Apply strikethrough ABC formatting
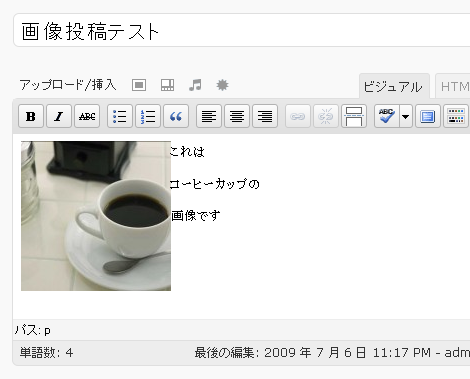The height and width of the screenshot is (379, 470). (x=87, y=116)
